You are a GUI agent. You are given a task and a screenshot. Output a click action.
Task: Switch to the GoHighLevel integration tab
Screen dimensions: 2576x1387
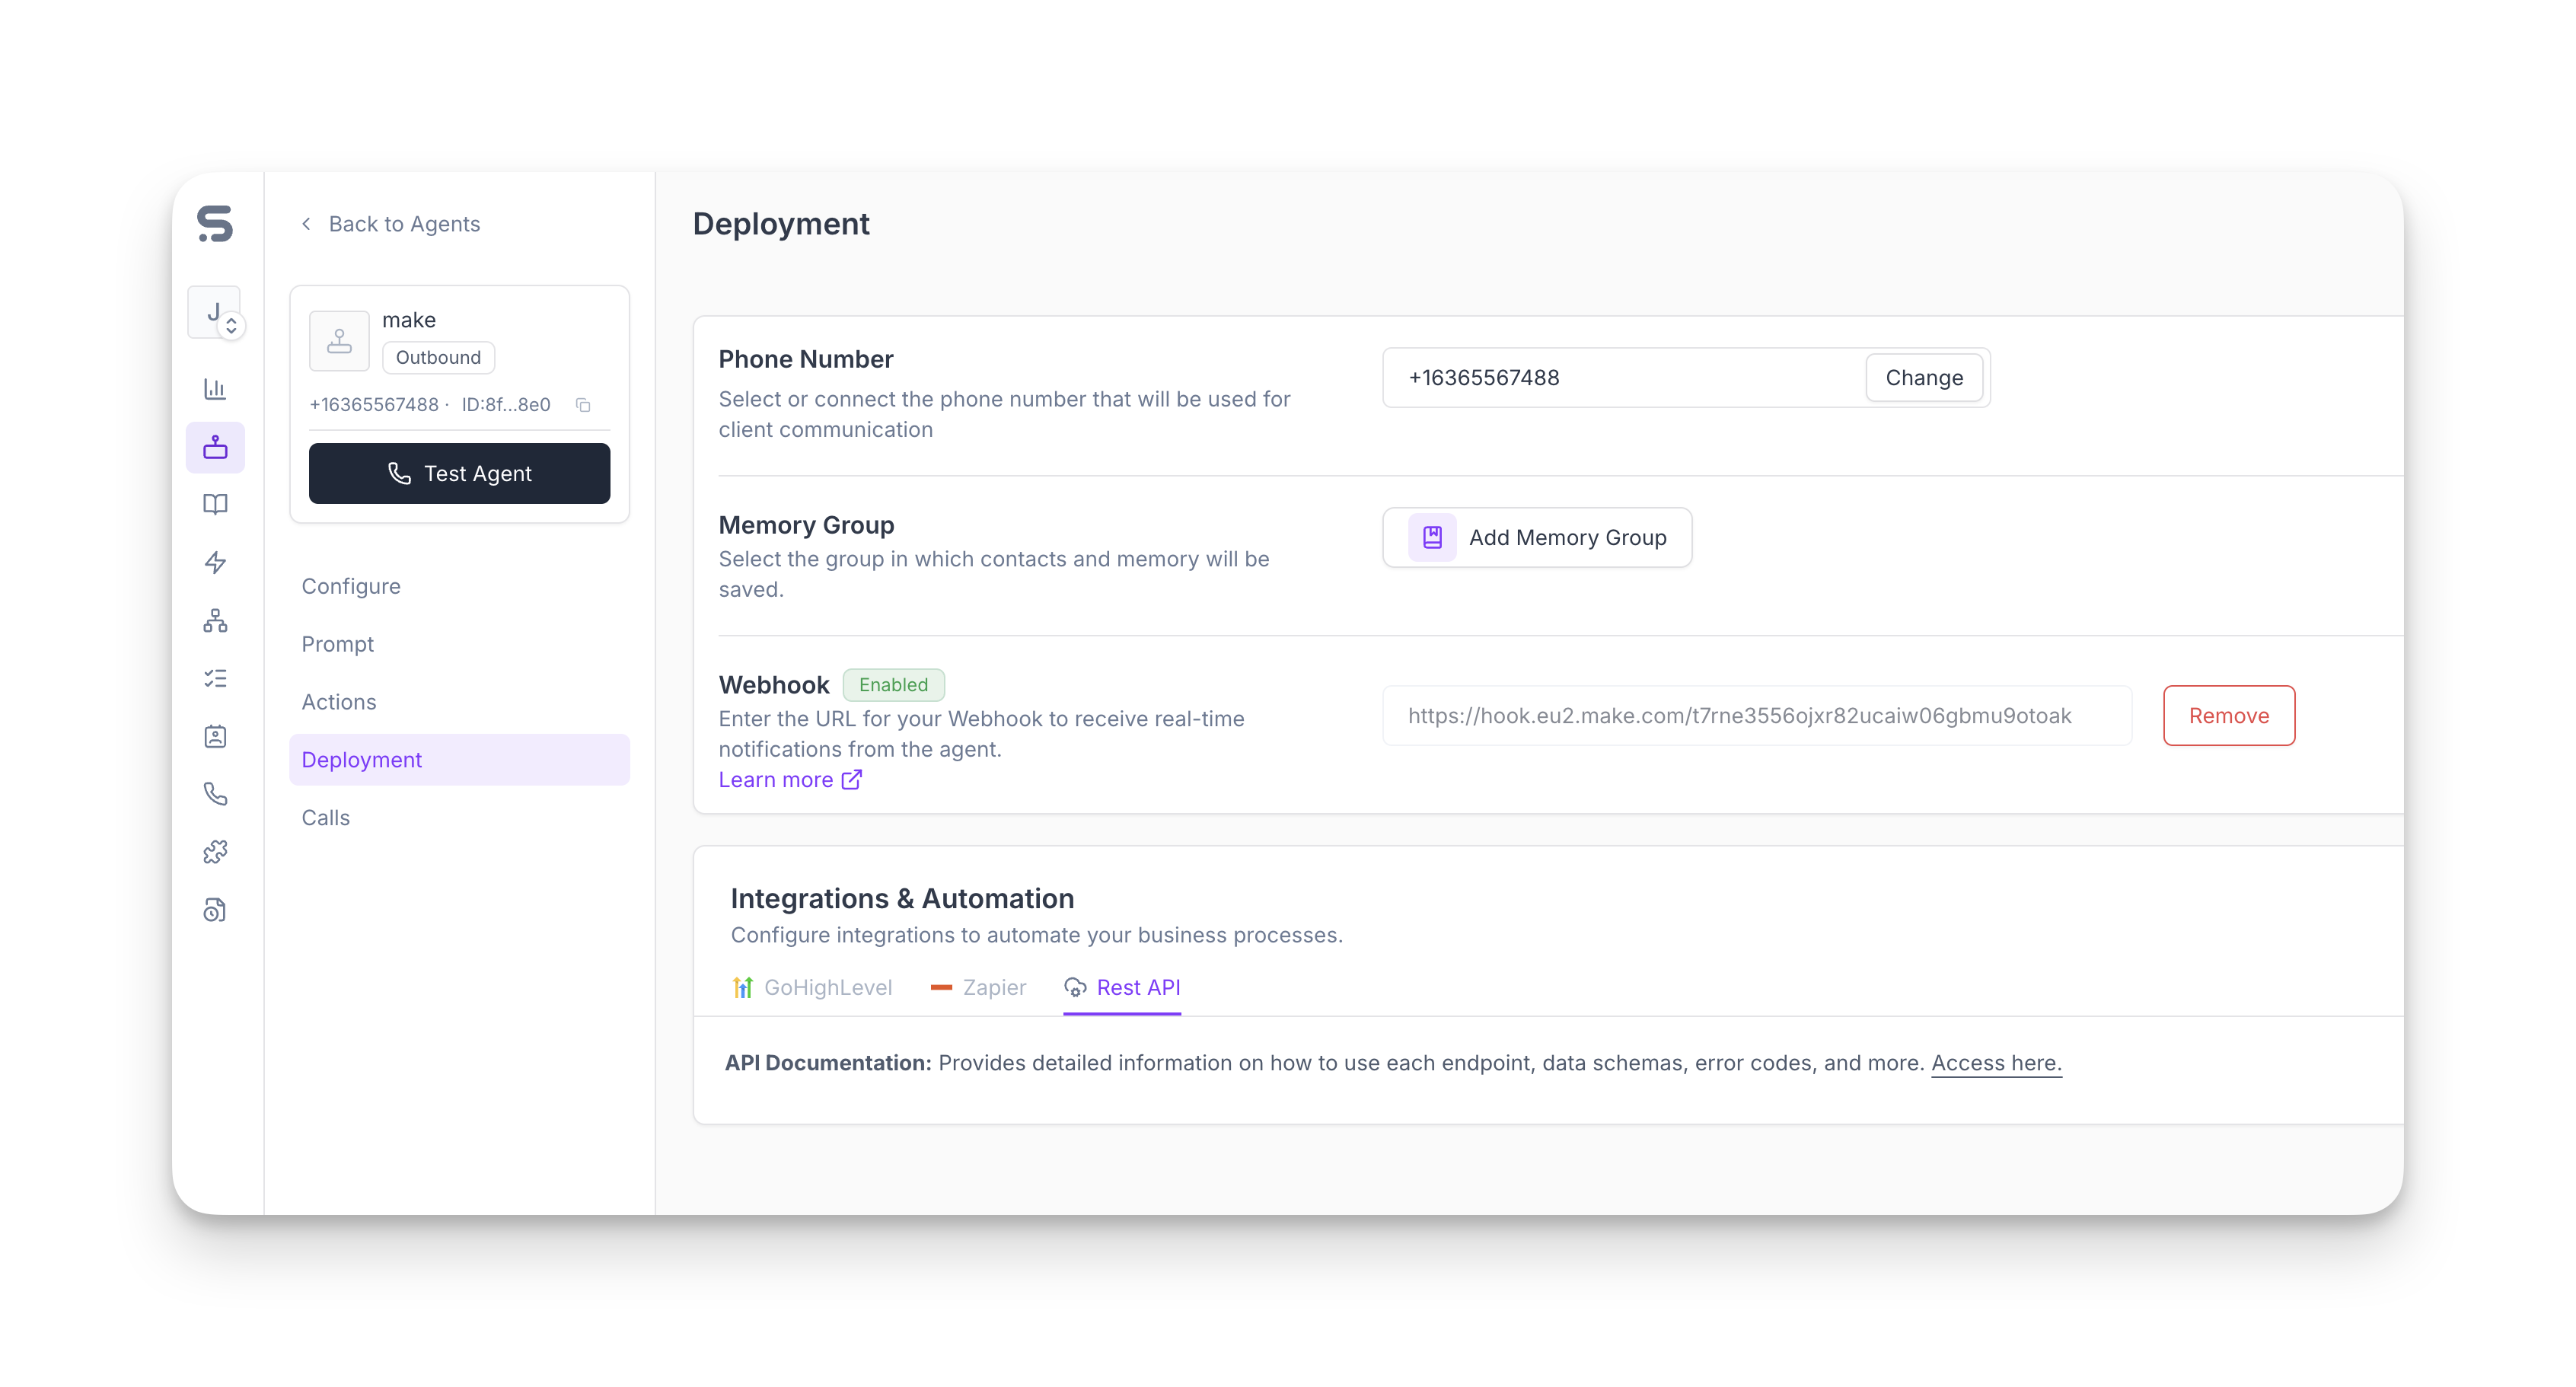point(812,987)
